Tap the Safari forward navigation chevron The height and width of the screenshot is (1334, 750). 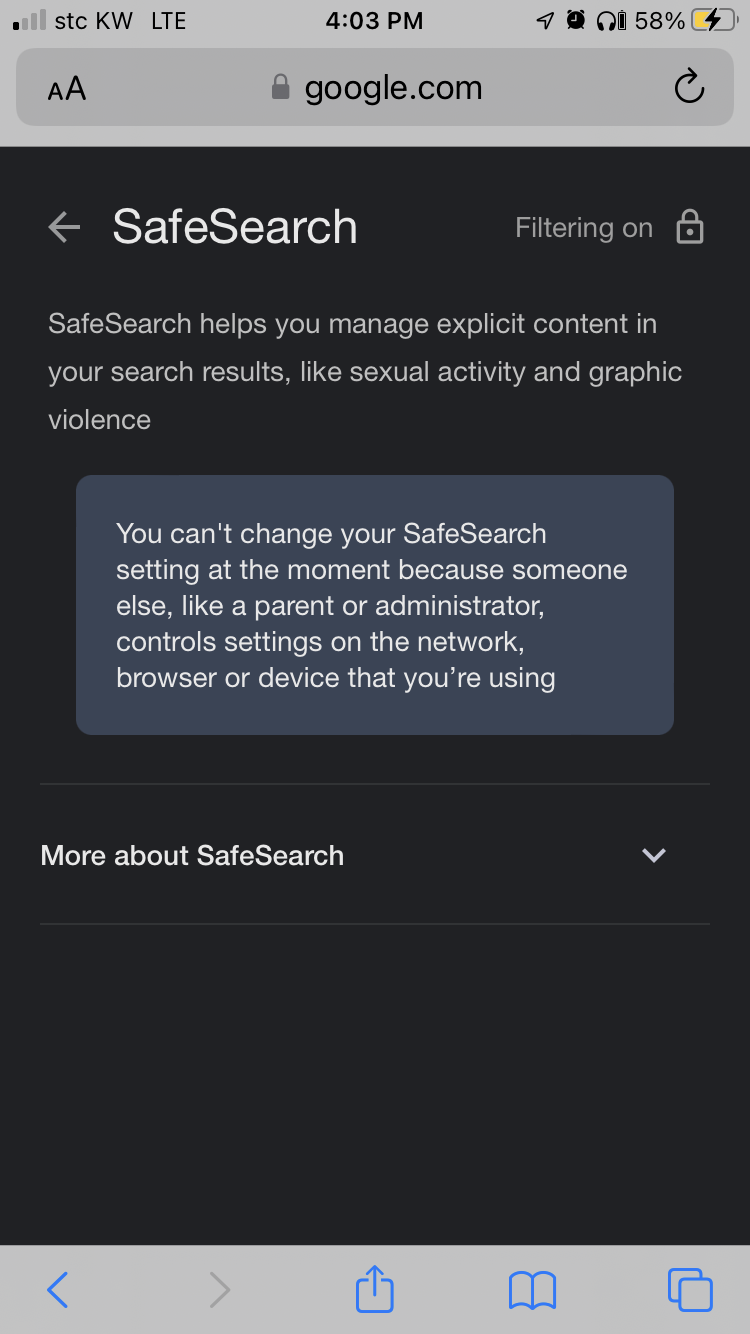point(219,1290)
